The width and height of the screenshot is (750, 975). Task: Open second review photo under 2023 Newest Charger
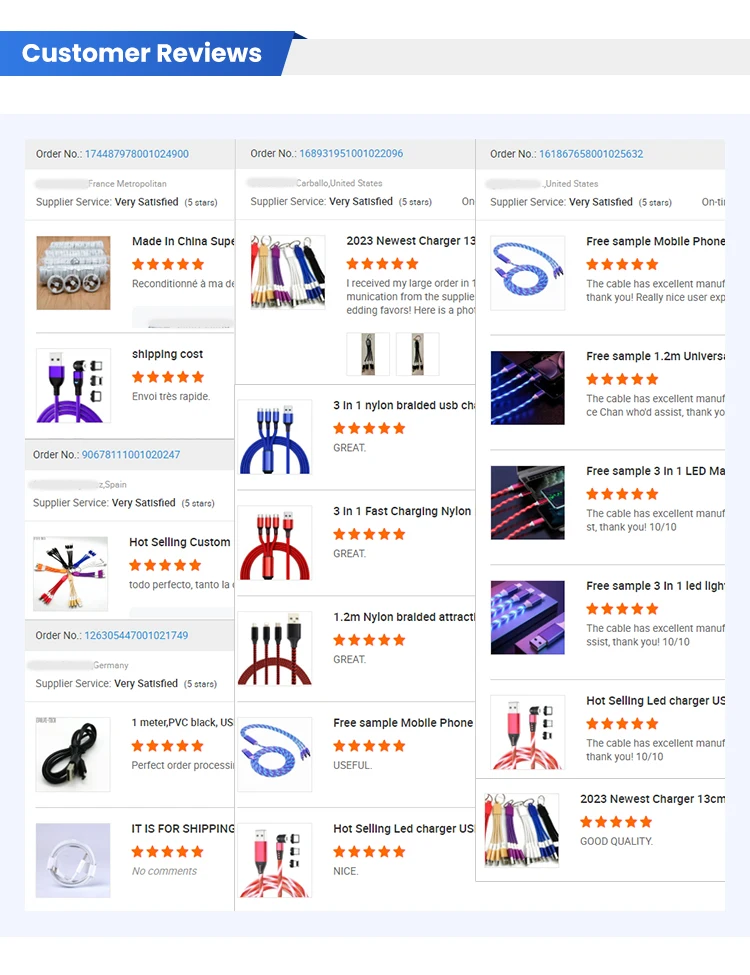tap(417, 354)
